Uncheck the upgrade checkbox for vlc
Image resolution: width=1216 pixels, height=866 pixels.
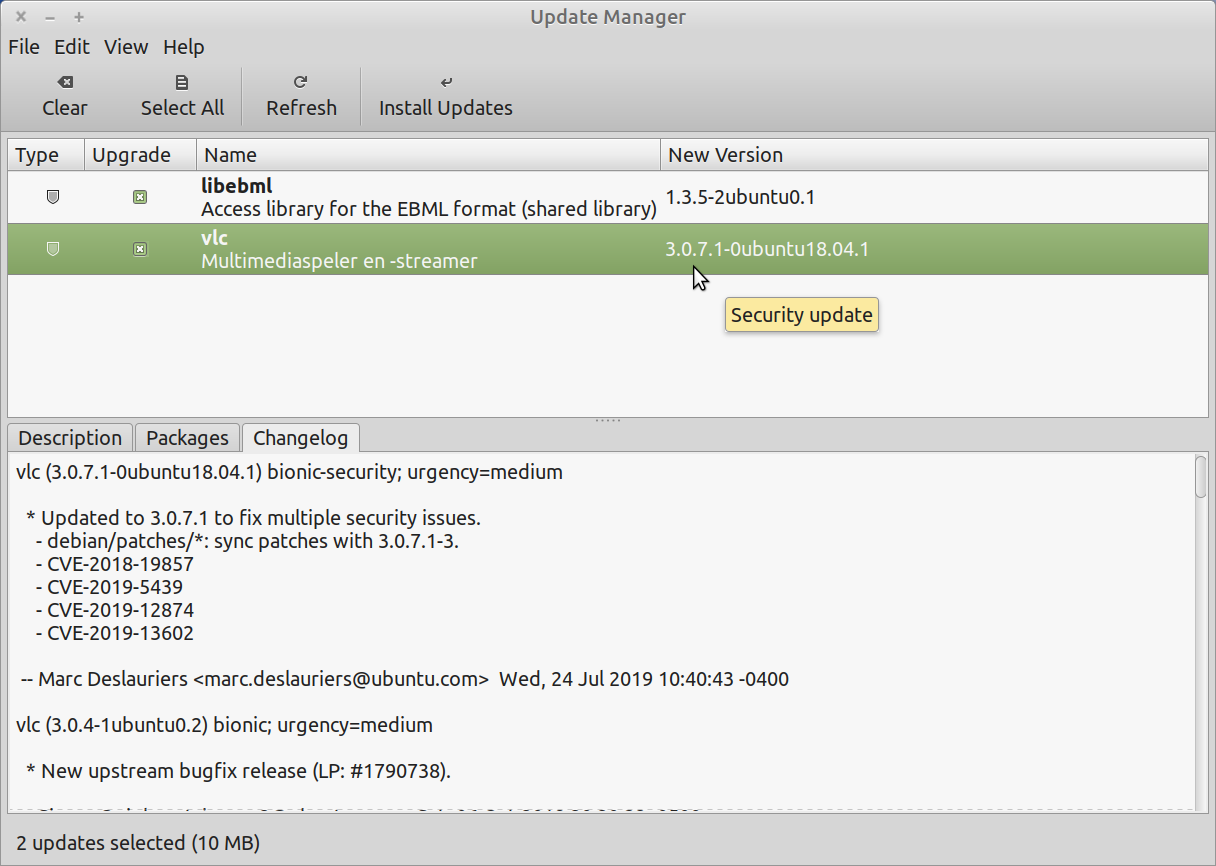click(140, 249)
